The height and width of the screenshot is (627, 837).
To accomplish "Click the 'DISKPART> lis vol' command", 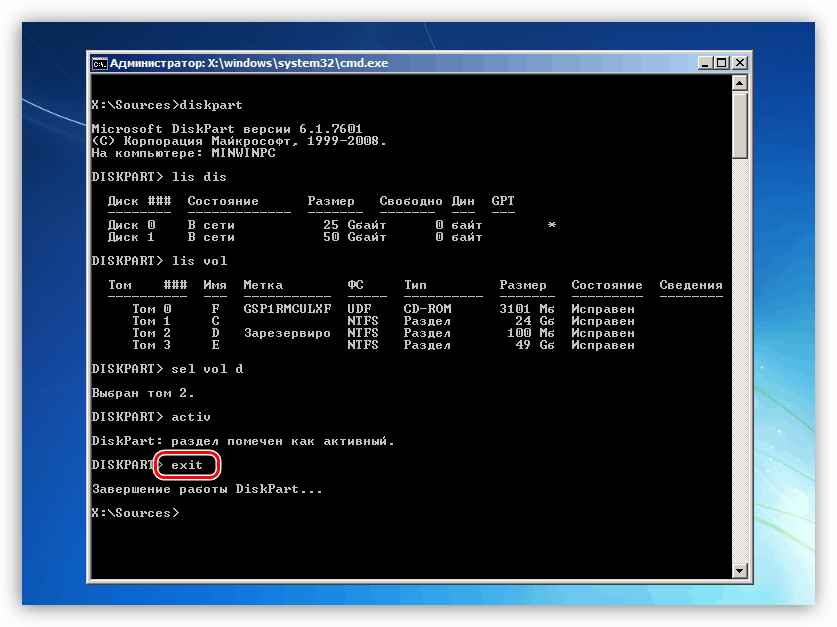I will pos(159,261).
